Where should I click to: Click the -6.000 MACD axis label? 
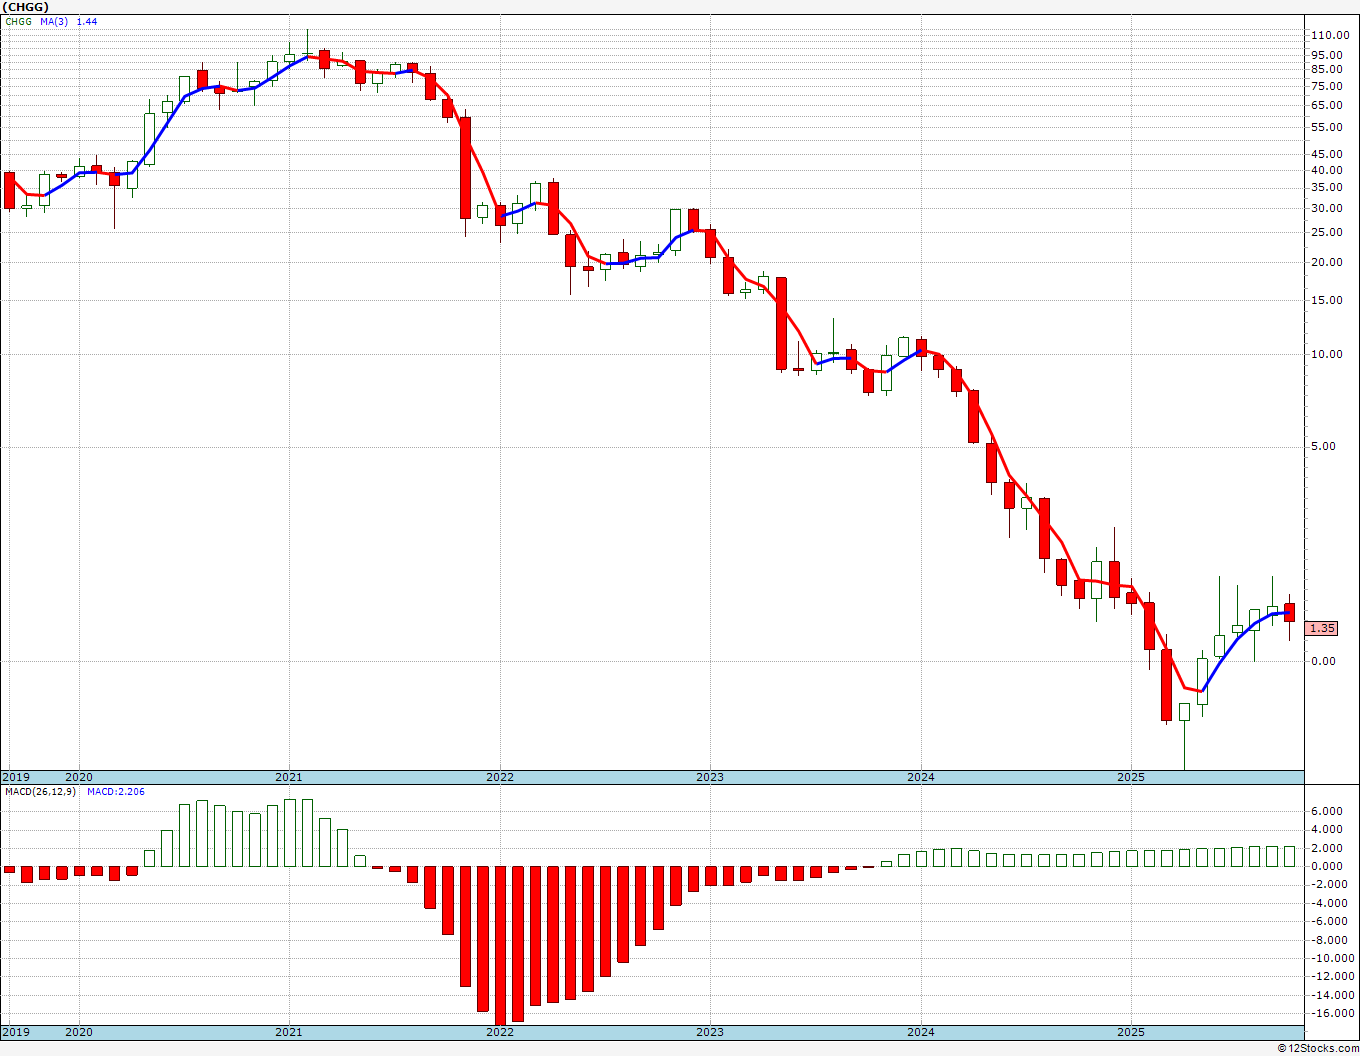[x=1328, y=921]
